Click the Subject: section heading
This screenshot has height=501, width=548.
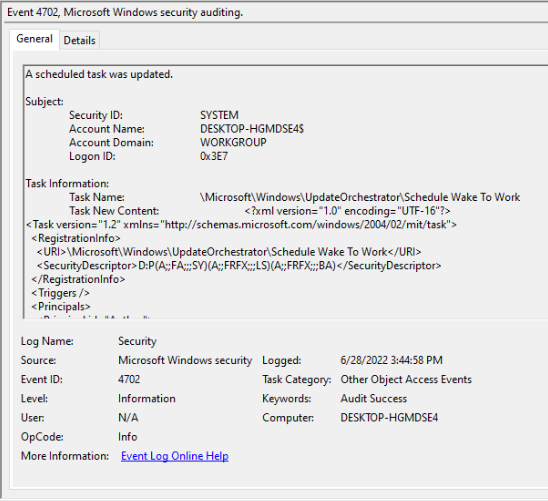[x=44, y=102]
